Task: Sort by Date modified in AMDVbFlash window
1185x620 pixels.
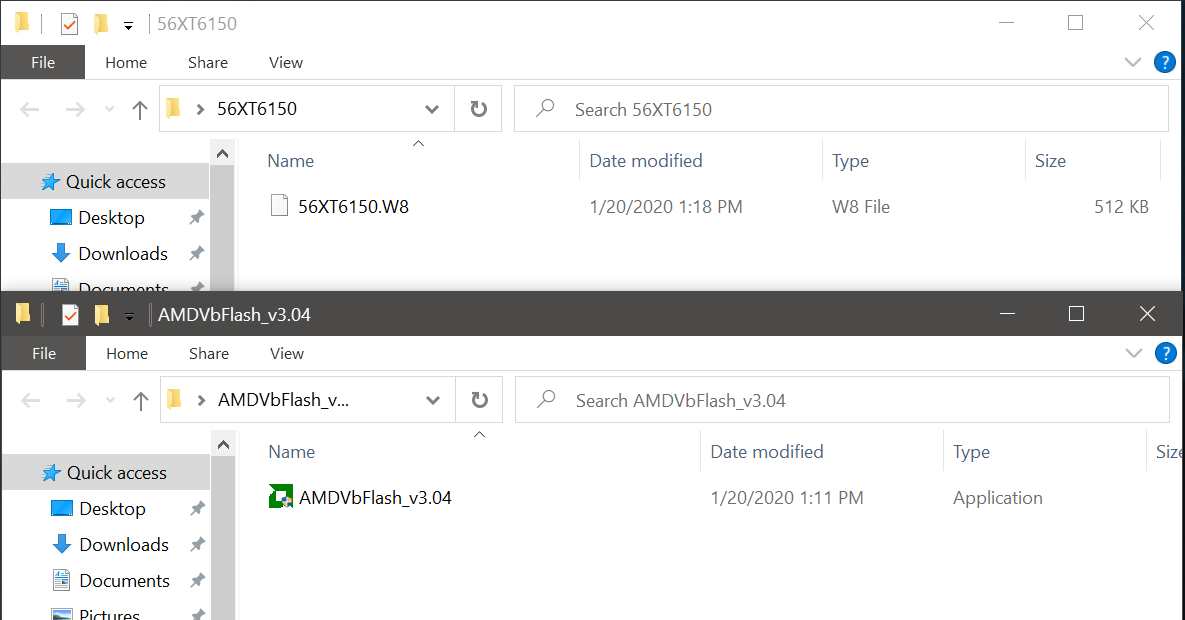Action: 767,451
